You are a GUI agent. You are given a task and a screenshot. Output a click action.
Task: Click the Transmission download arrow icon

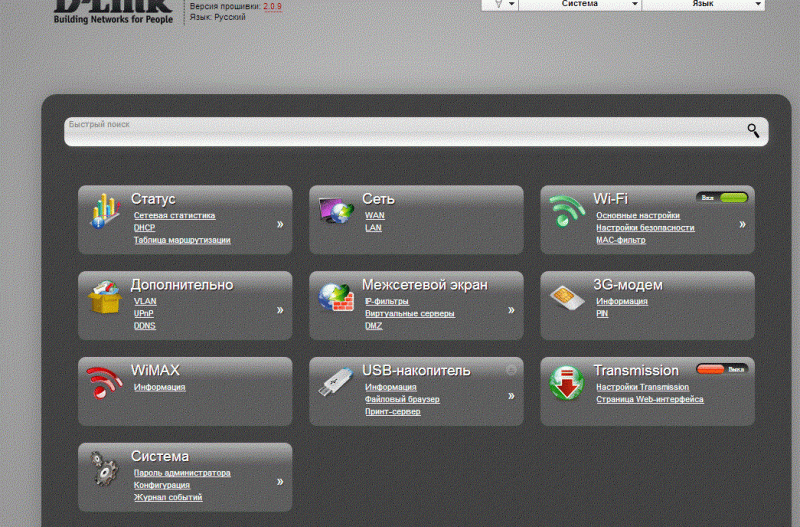567,383
